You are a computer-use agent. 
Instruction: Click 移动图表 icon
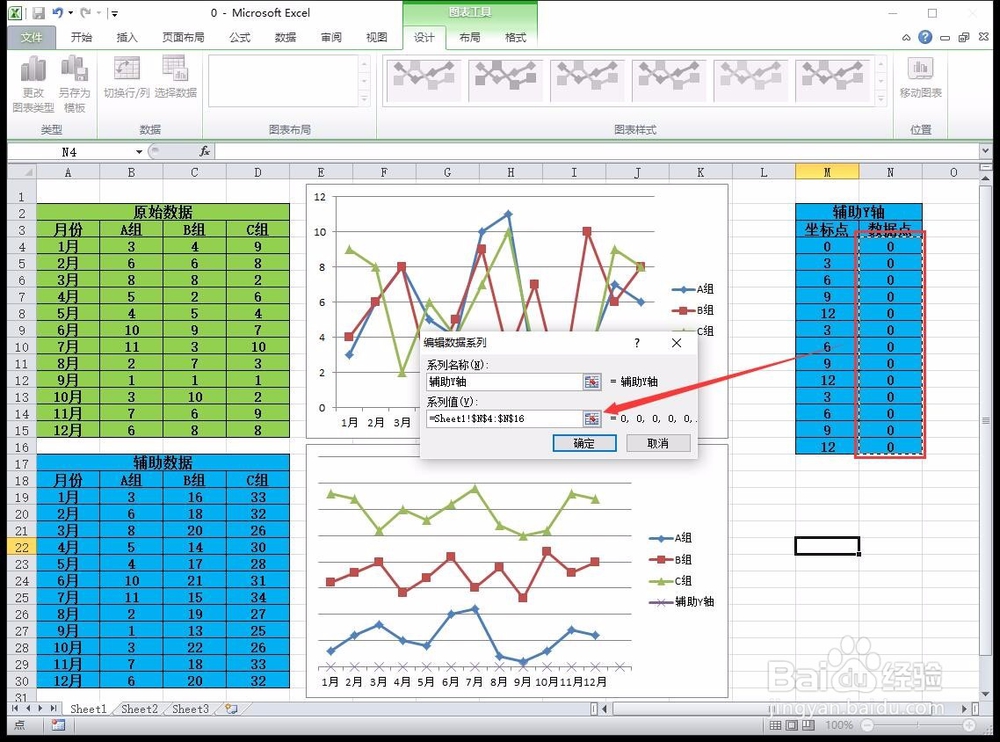pyautogui.click(x=920, y=78)
